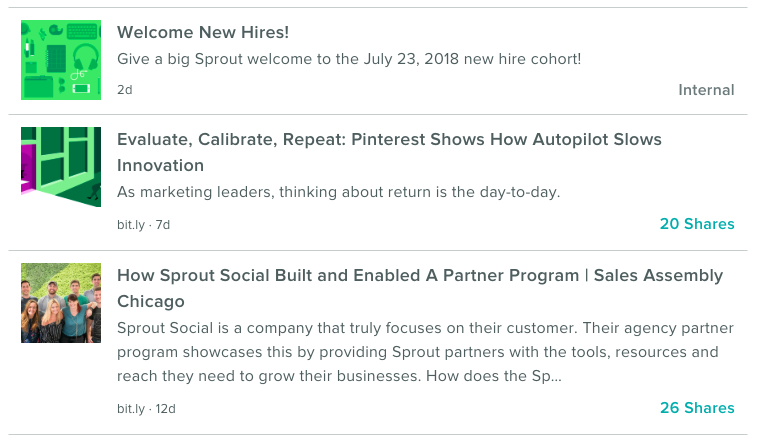Click the Pinterest article green door thumbnail
Viewport: 770px width, 440px height.
tap(61, 166)
